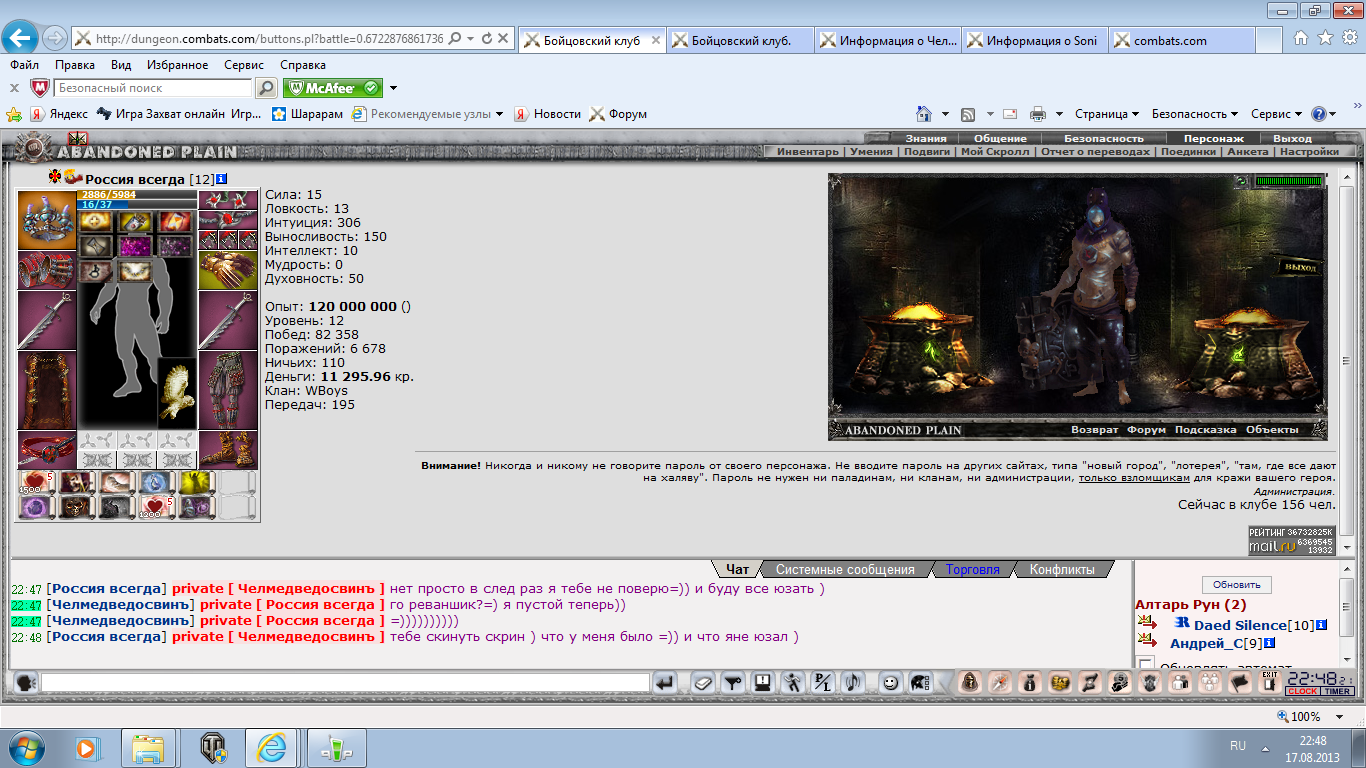Click the helmet equipment slot icon
Image resolution: width=1366 pixels, height=768 pixels.
[47, 220]
